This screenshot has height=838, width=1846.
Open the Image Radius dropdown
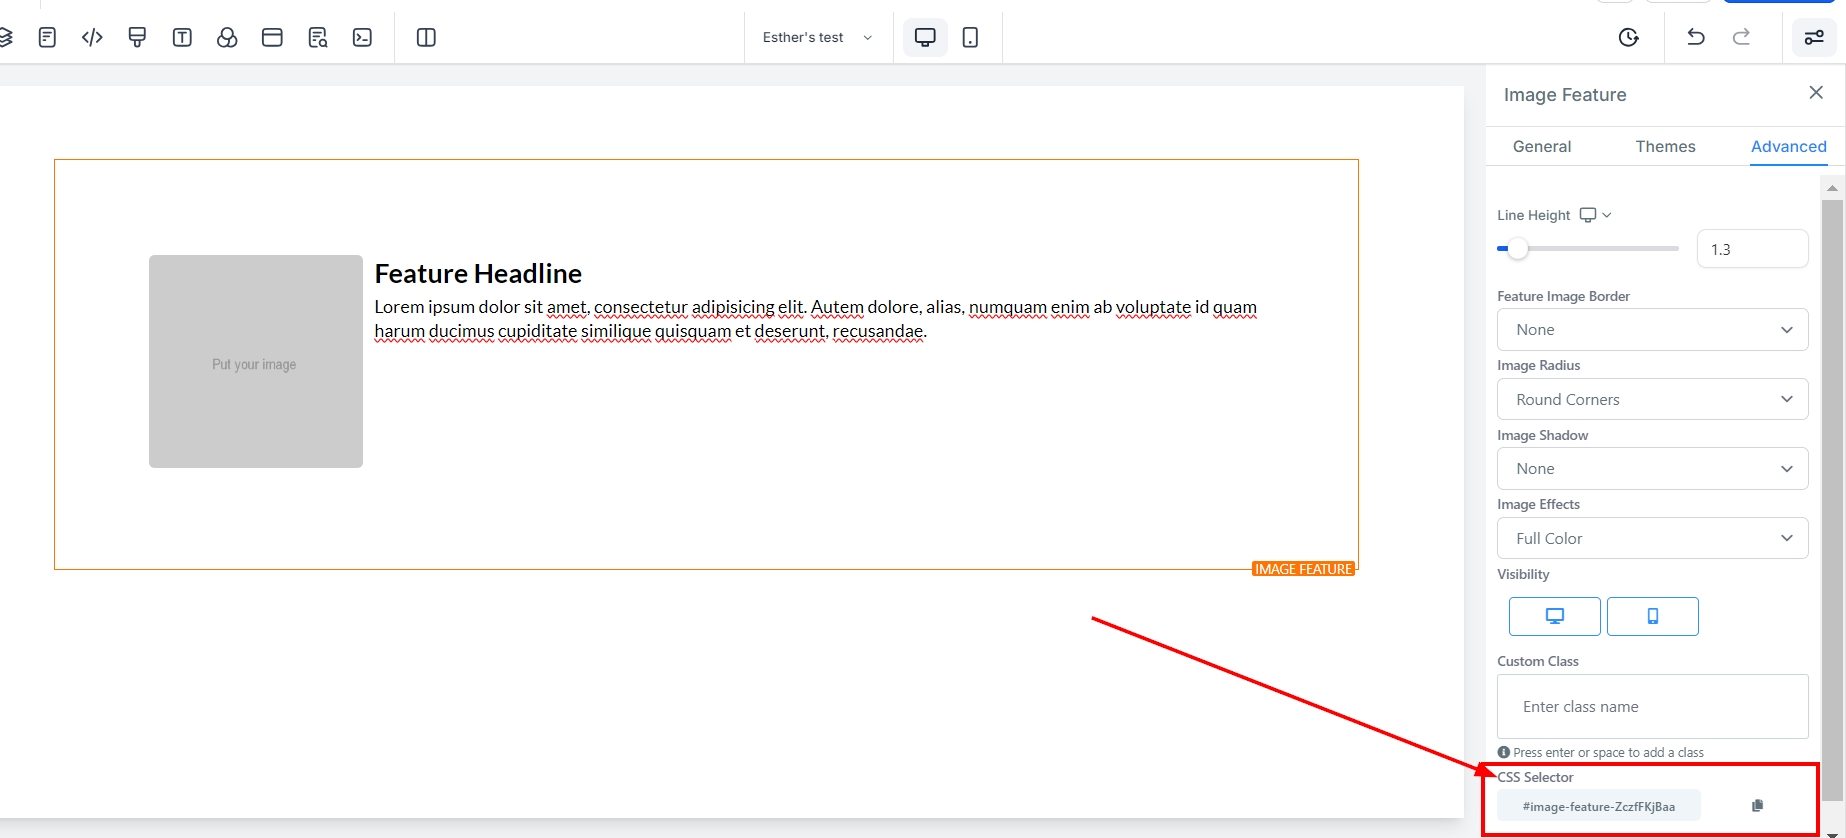pyautogui.click(x=1652, y=400)
